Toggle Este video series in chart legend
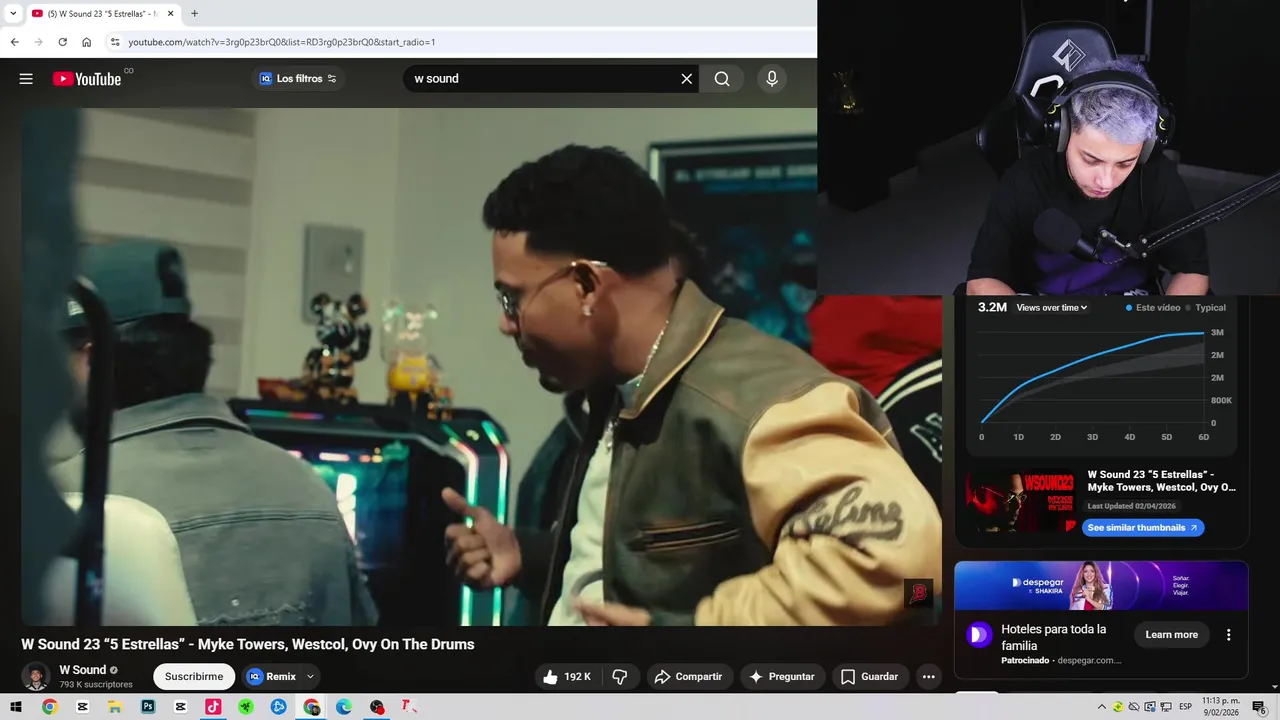Screen dimensions: 1280x720 pyautogui.click(x=1153, y=308)
